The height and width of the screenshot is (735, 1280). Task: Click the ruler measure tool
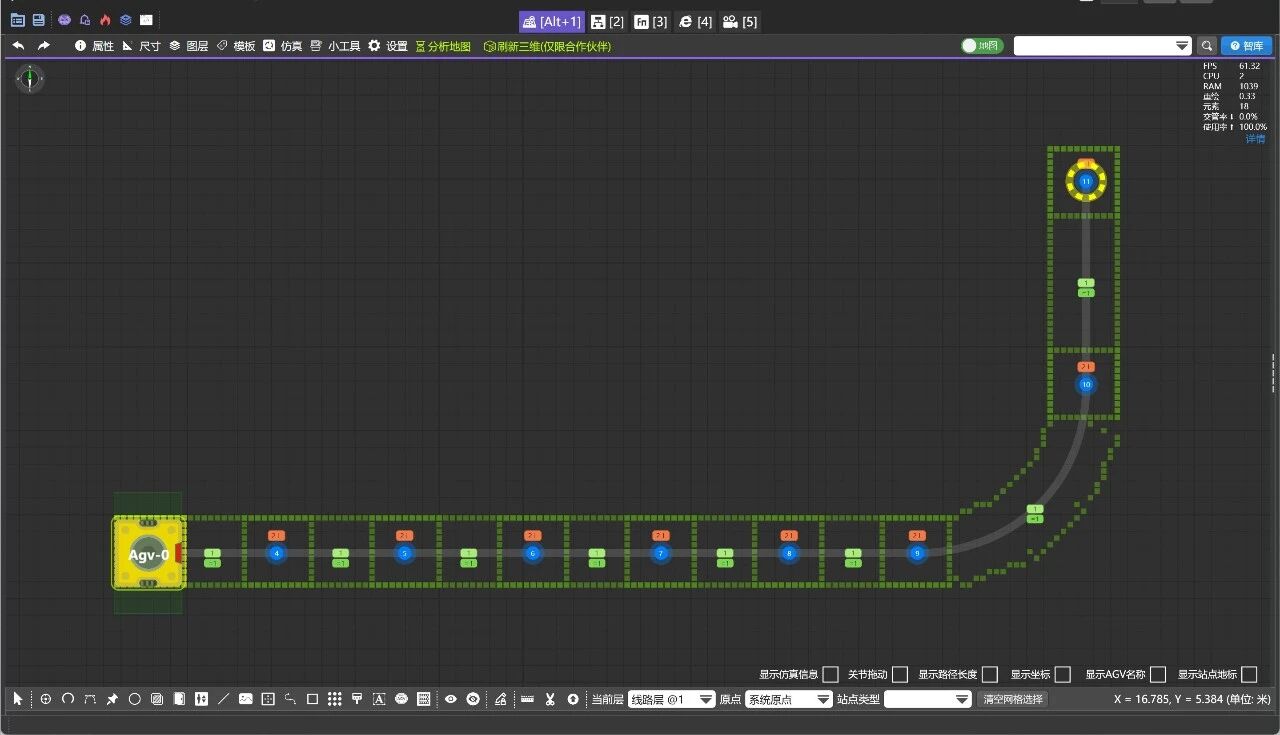pyautogui.click(x=527, y=699)
